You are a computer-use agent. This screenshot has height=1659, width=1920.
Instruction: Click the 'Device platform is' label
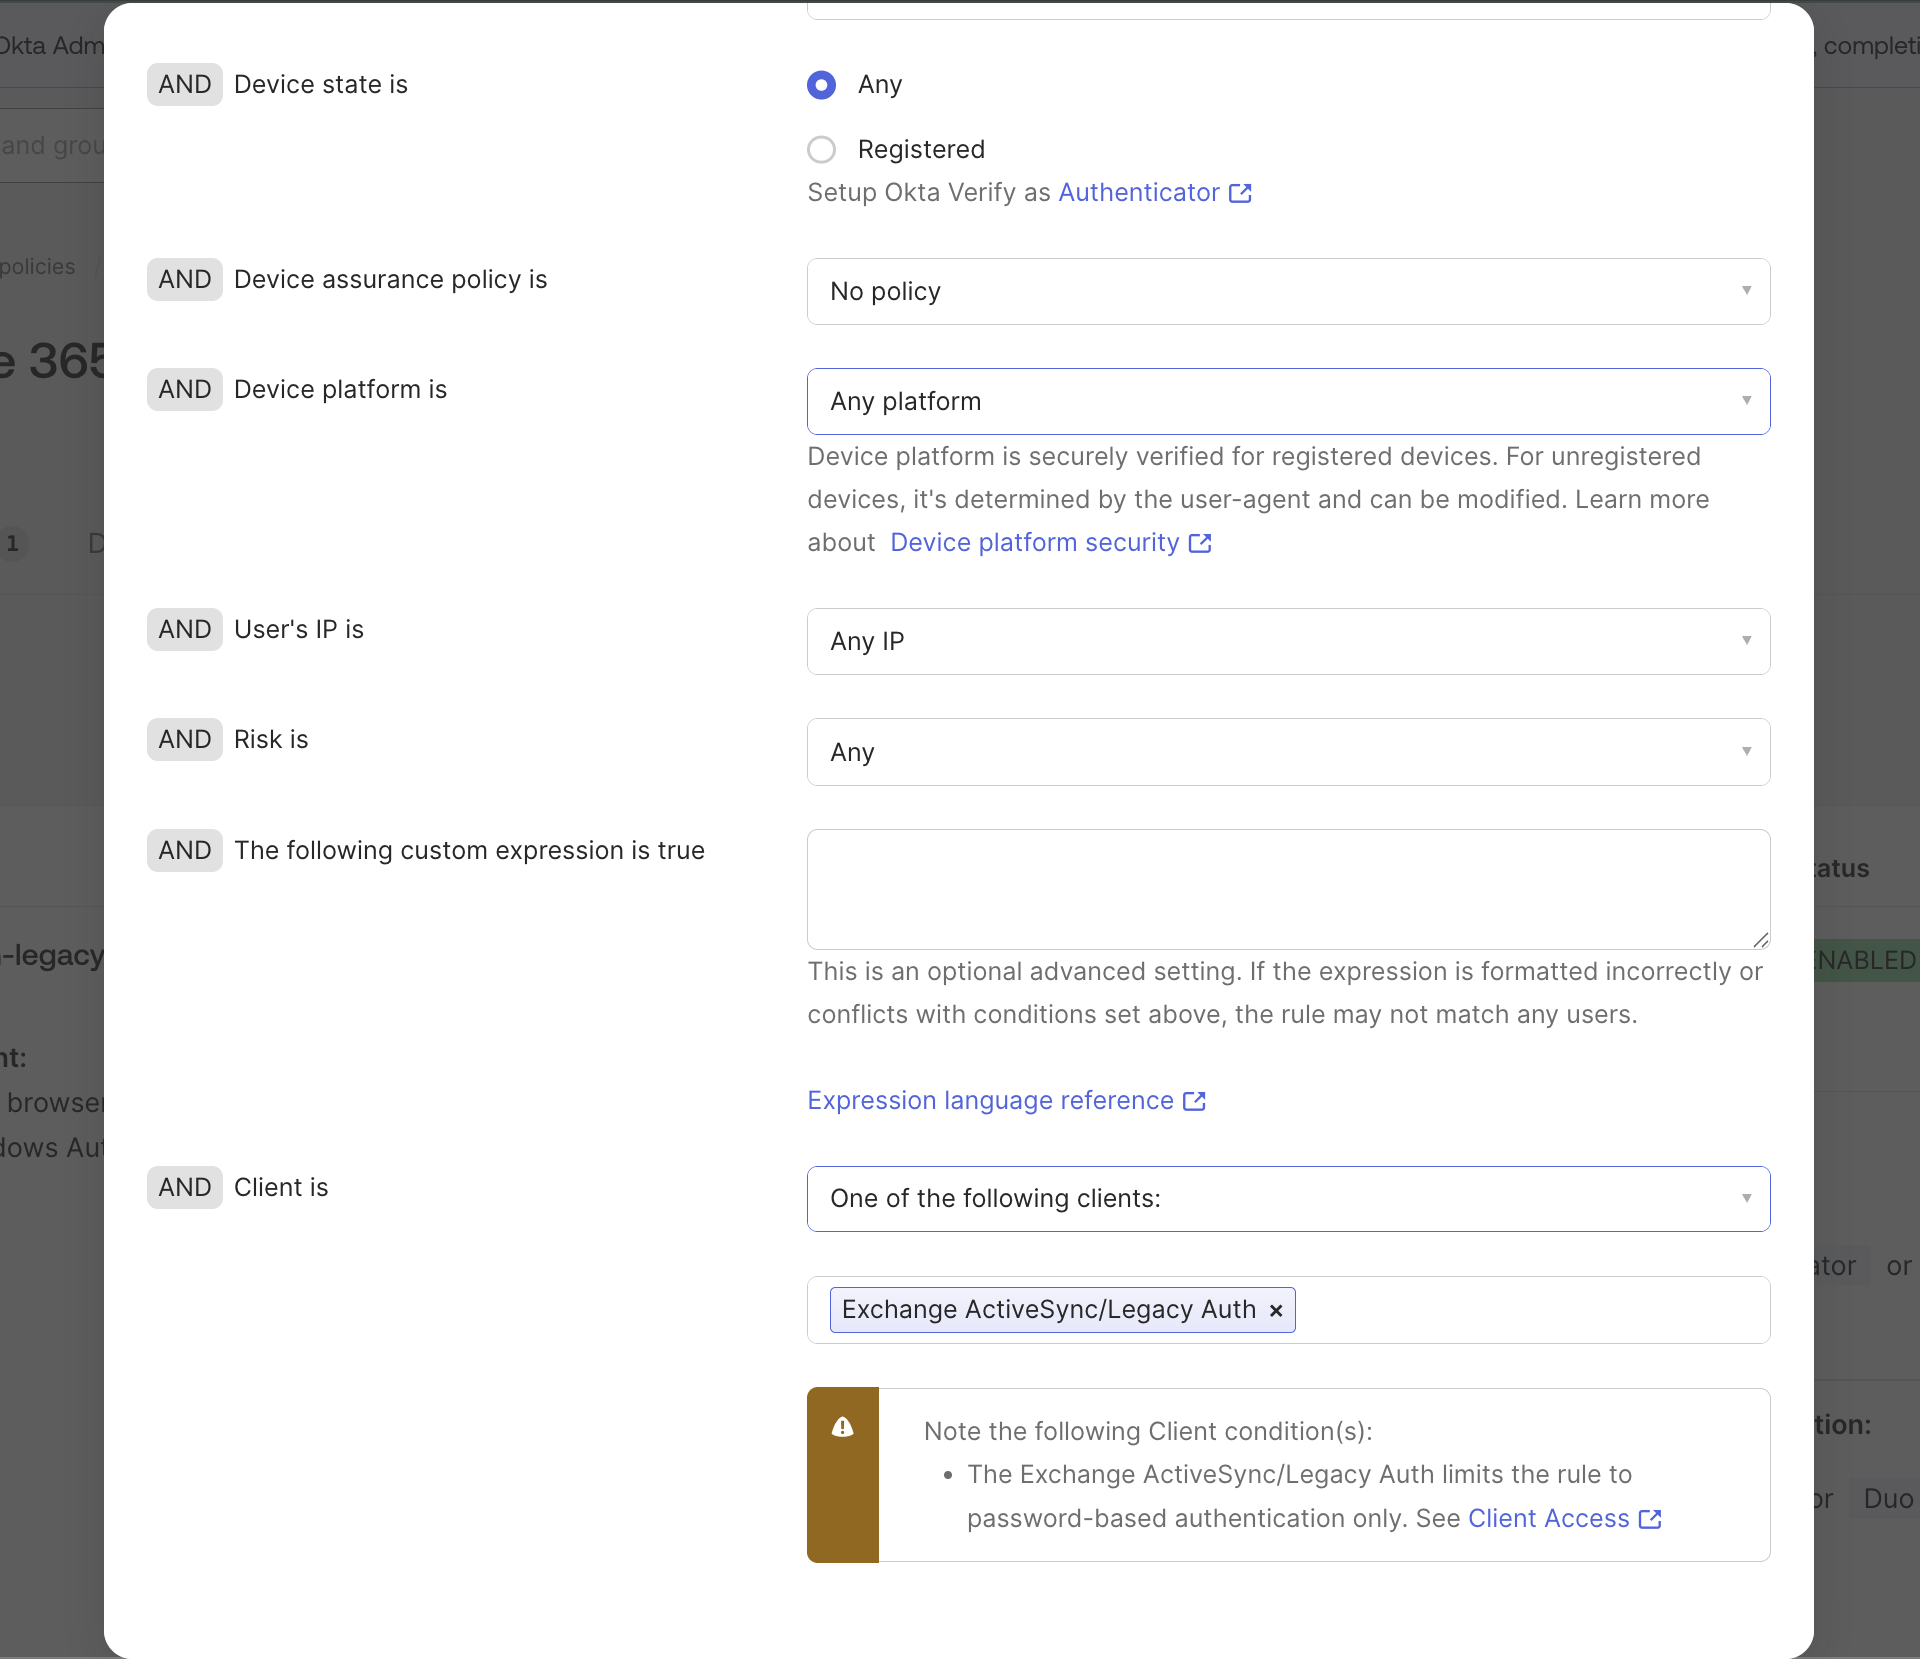click(x=340, y=389)
